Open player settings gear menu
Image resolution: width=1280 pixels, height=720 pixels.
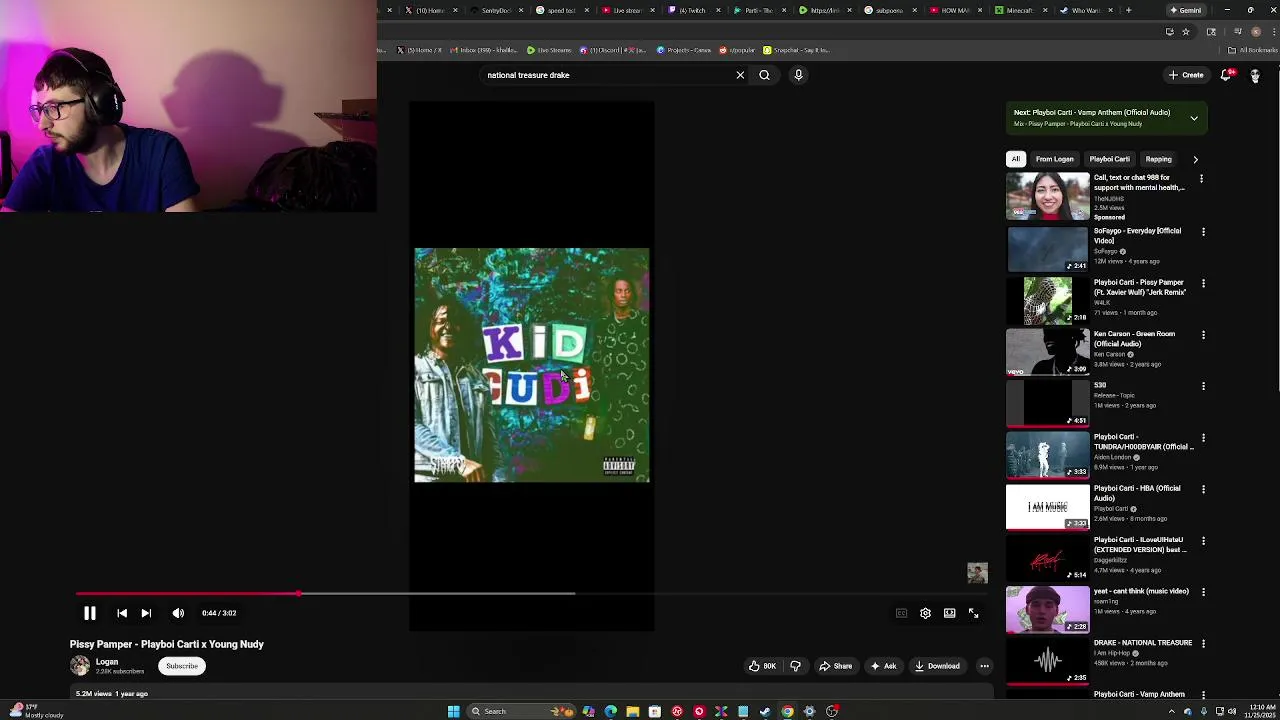[x=925, y=613]
